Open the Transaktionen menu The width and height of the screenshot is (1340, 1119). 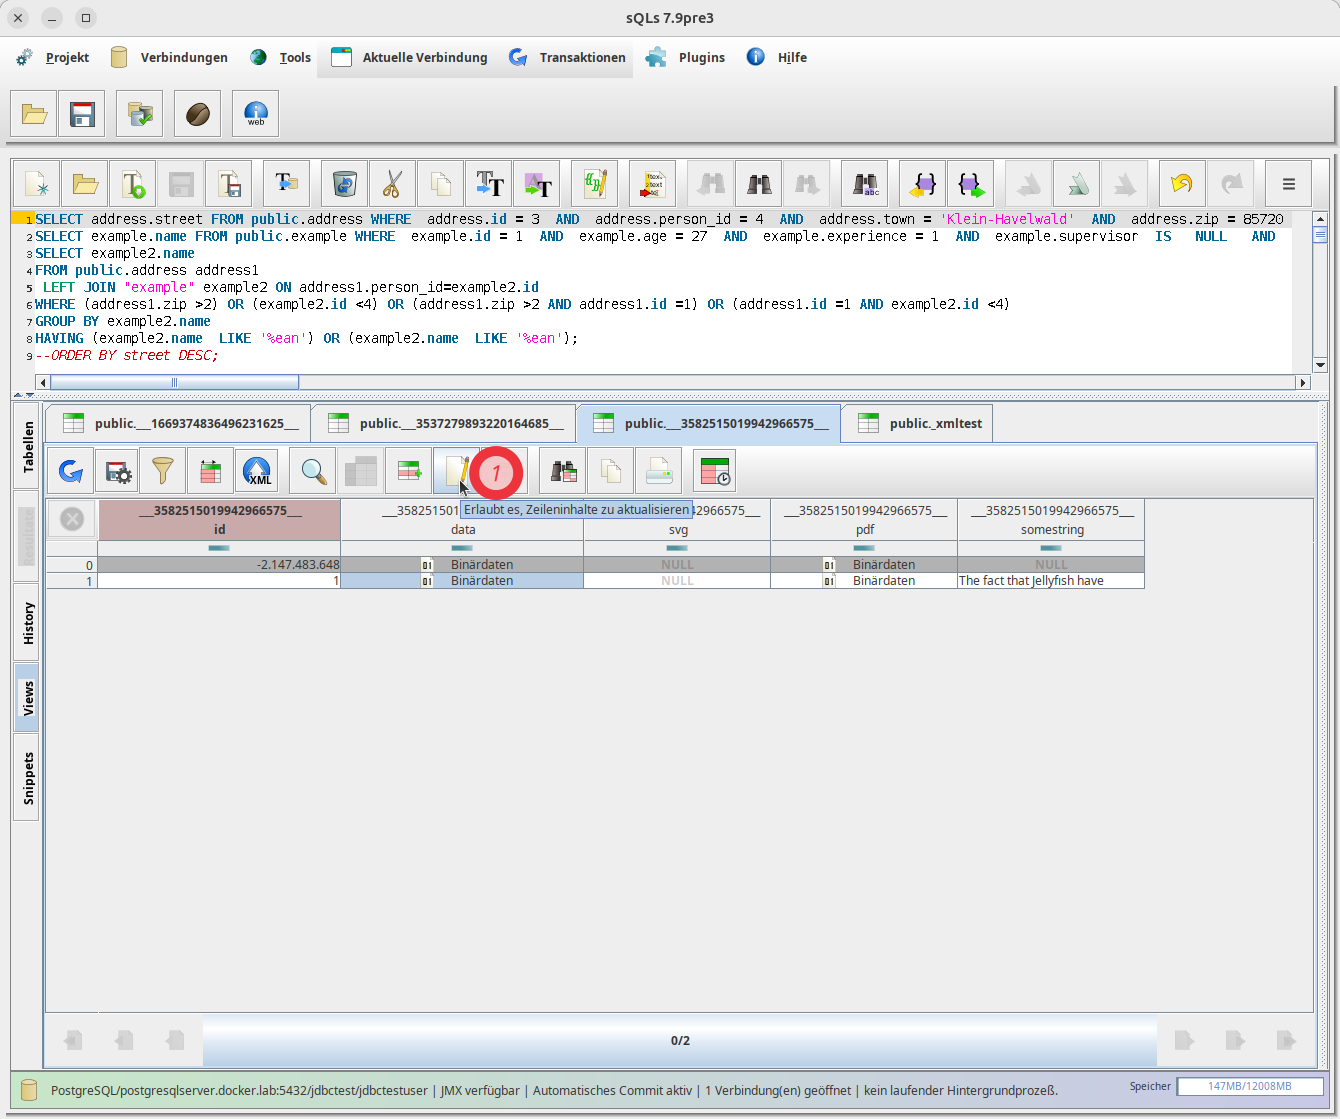click(568, 58)
